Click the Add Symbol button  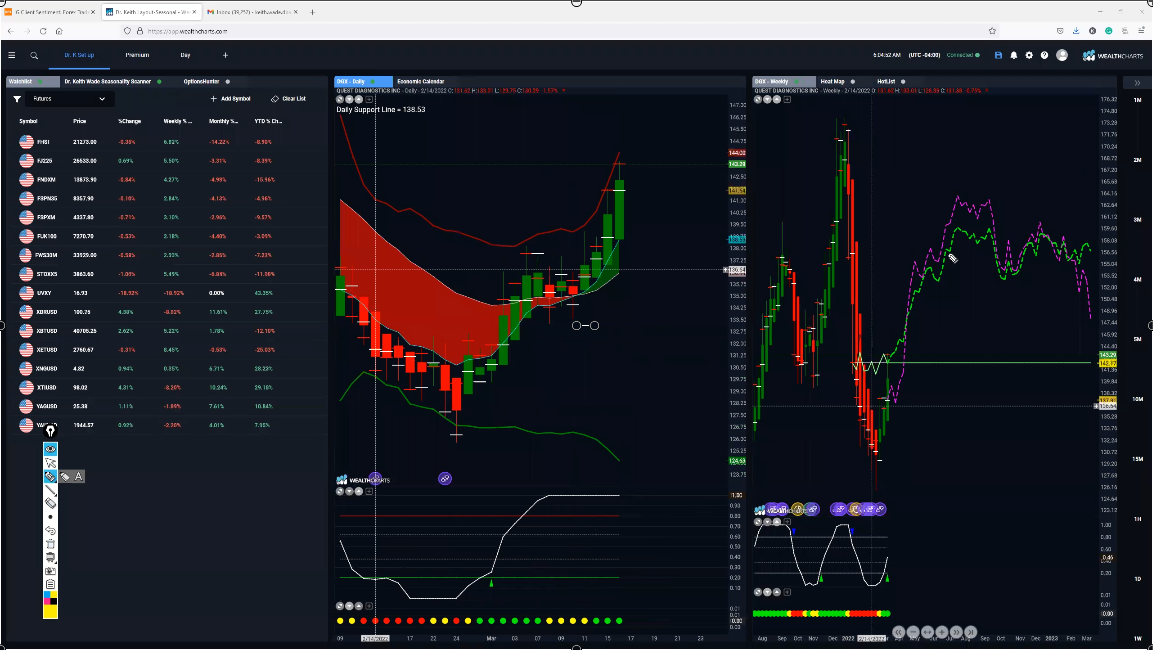coord(230,99)
